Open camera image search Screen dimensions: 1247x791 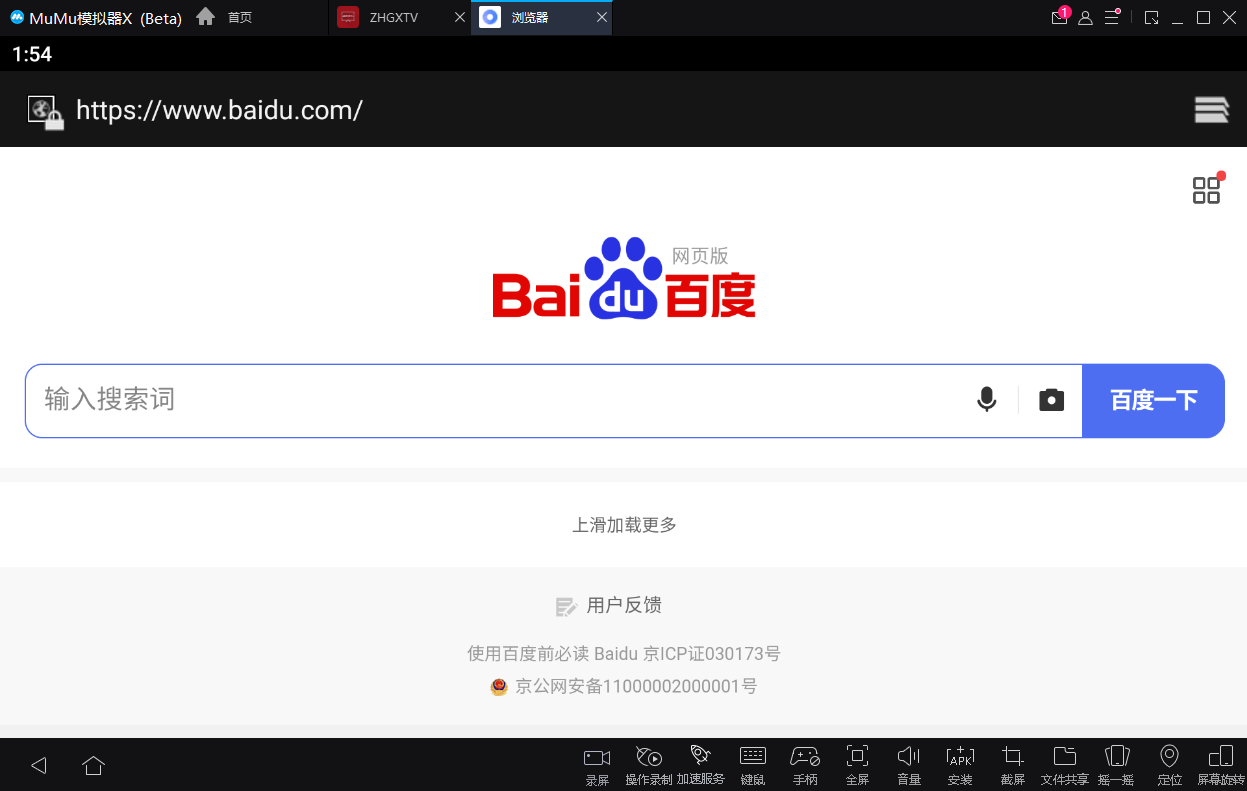[1051, 400]
